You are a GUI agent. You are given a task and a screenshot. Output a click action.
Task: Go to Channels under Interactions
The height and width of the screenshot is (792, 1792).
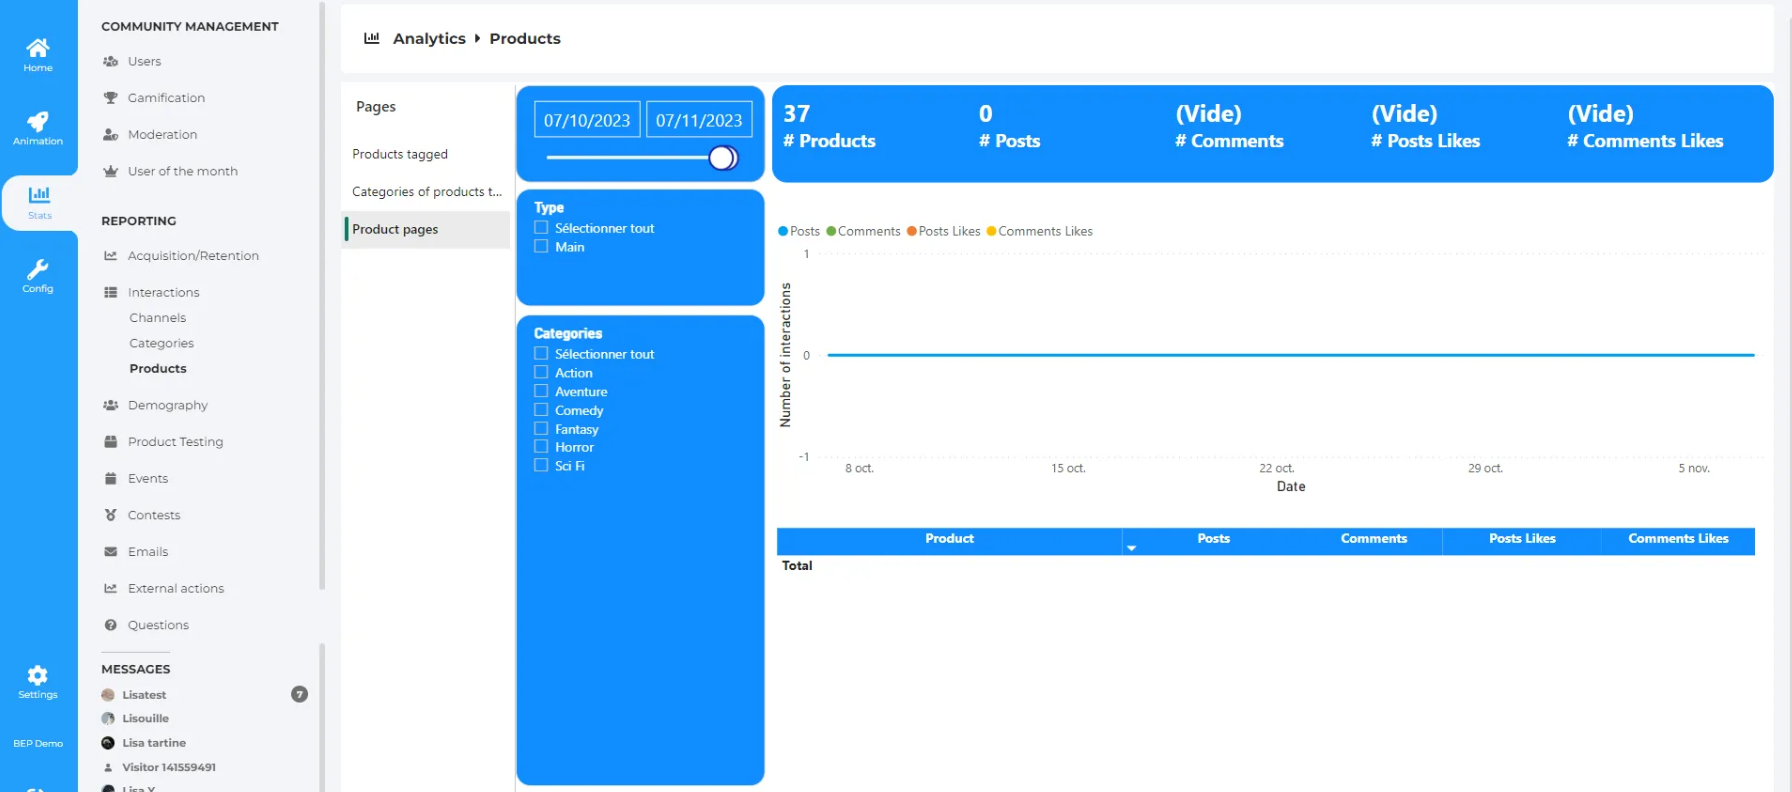coord(157,318)
